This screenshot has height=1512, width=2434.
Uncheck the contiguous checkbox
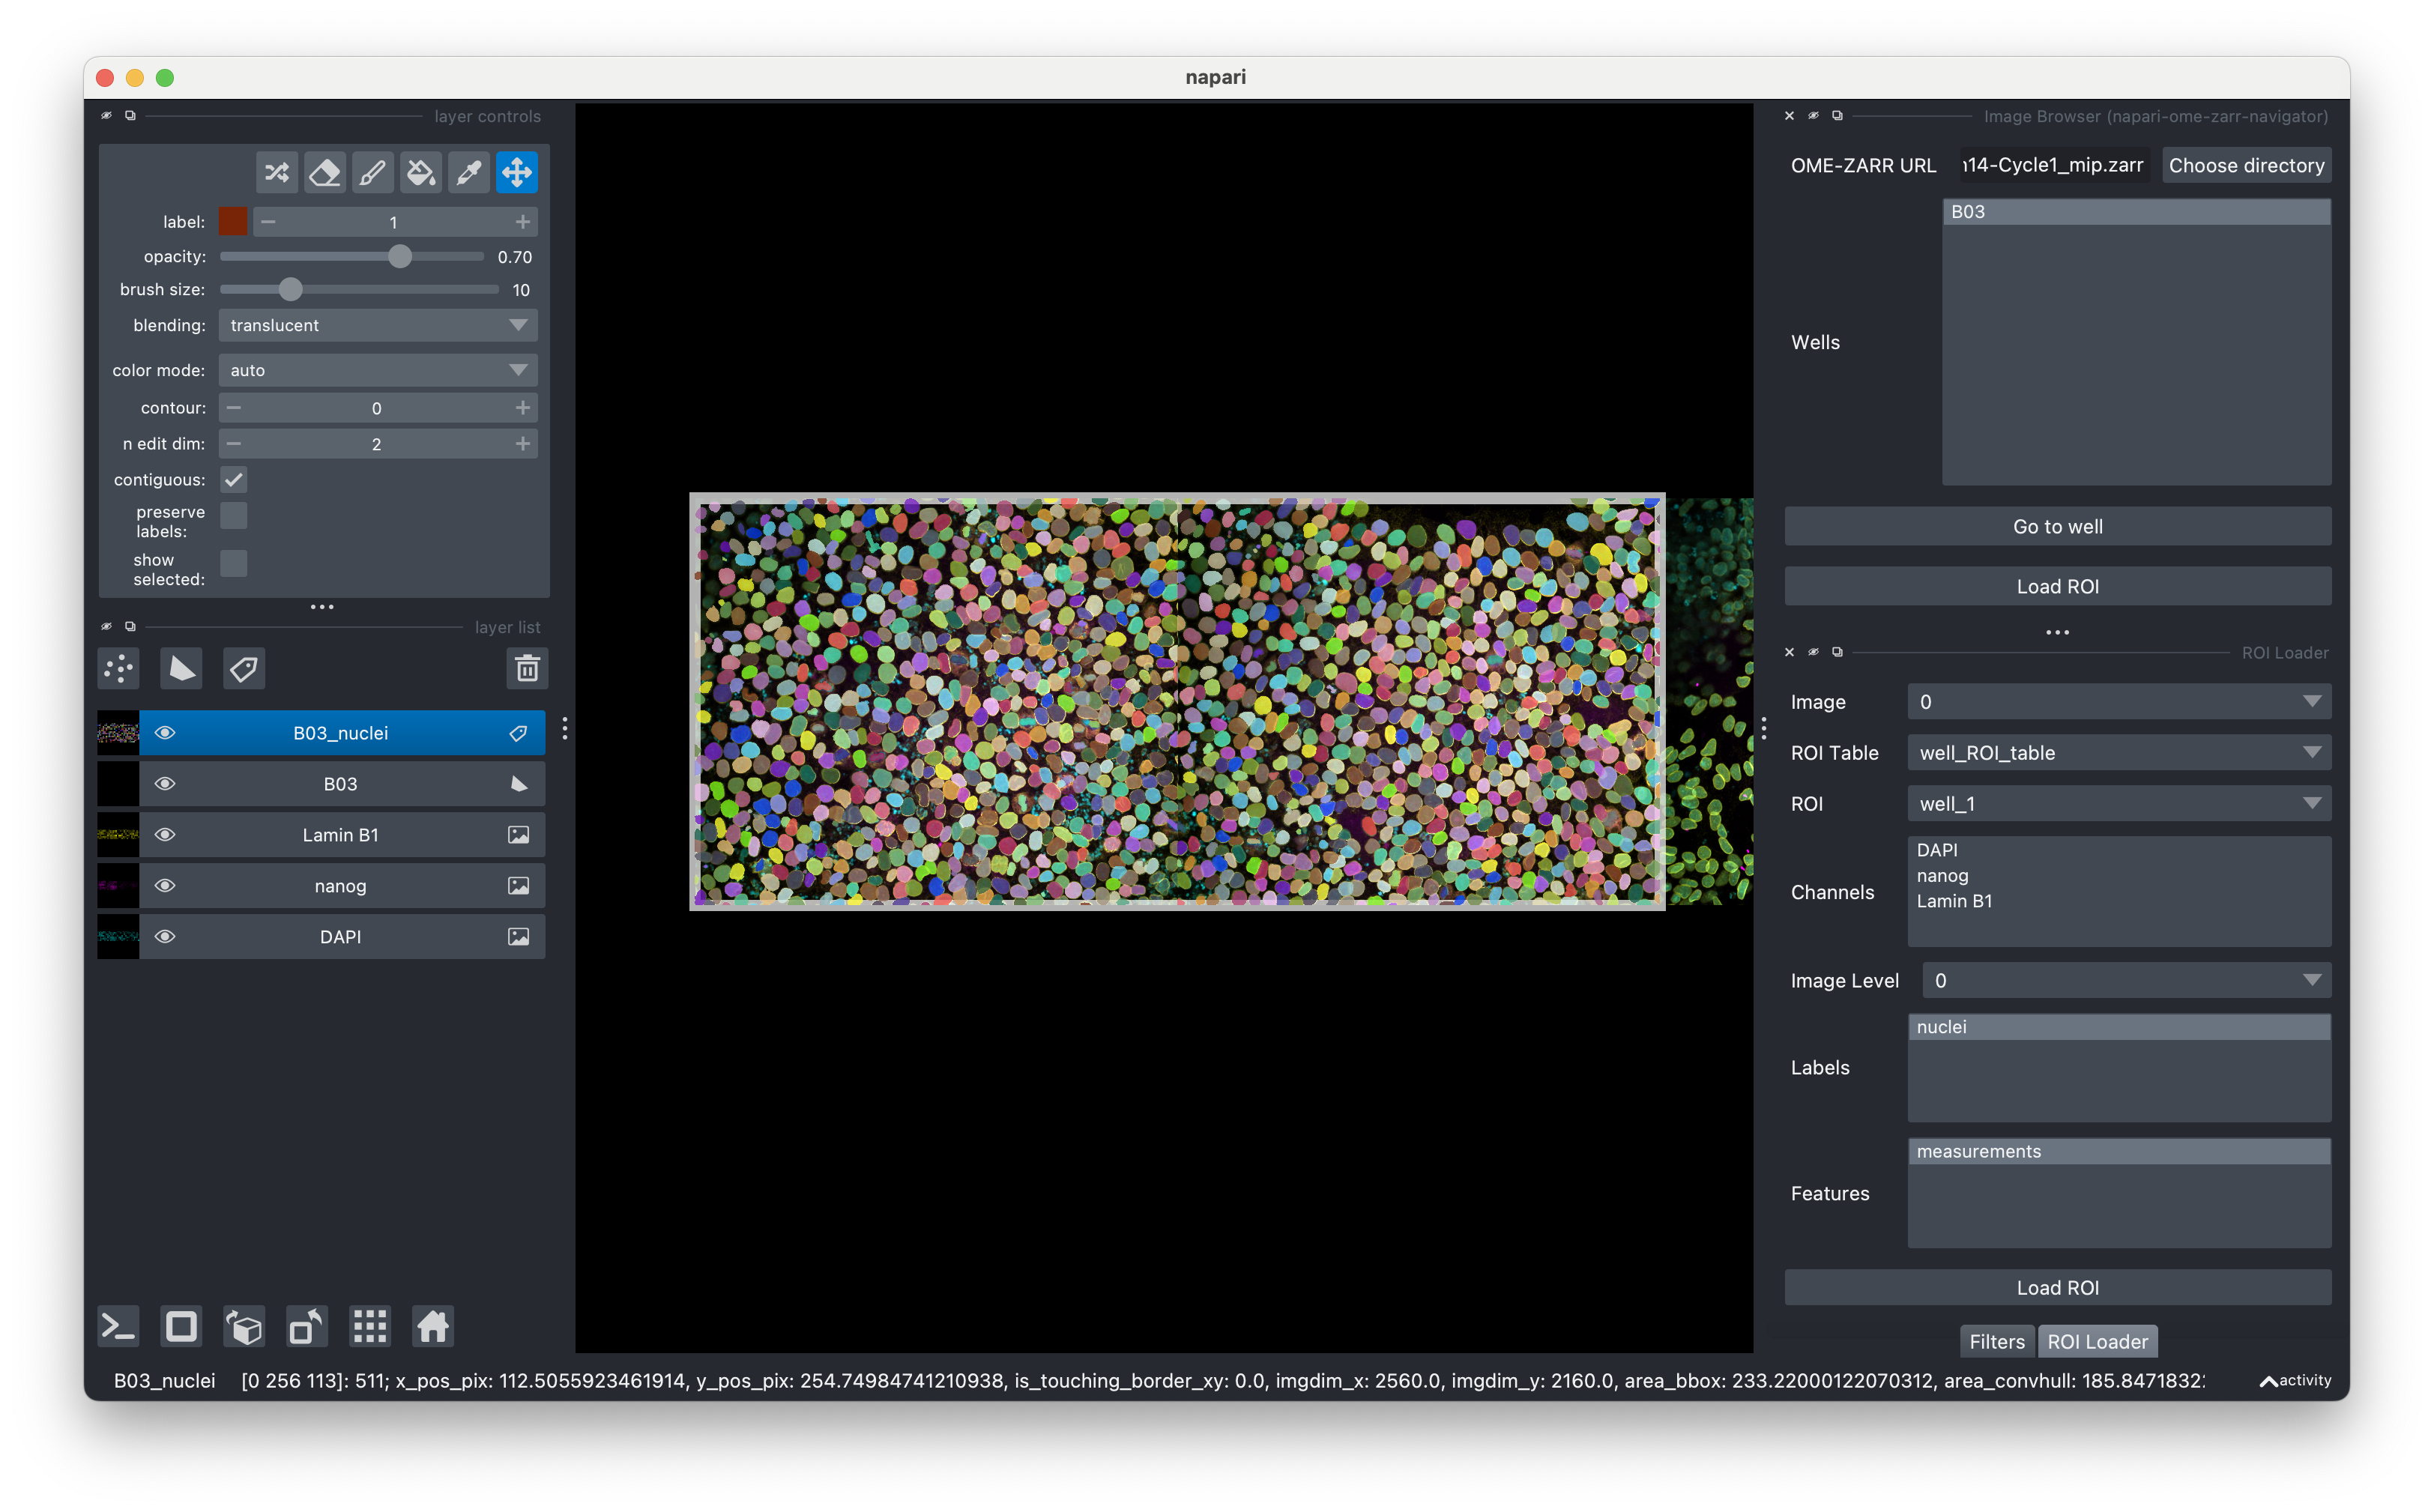click(x=233, y=480)
